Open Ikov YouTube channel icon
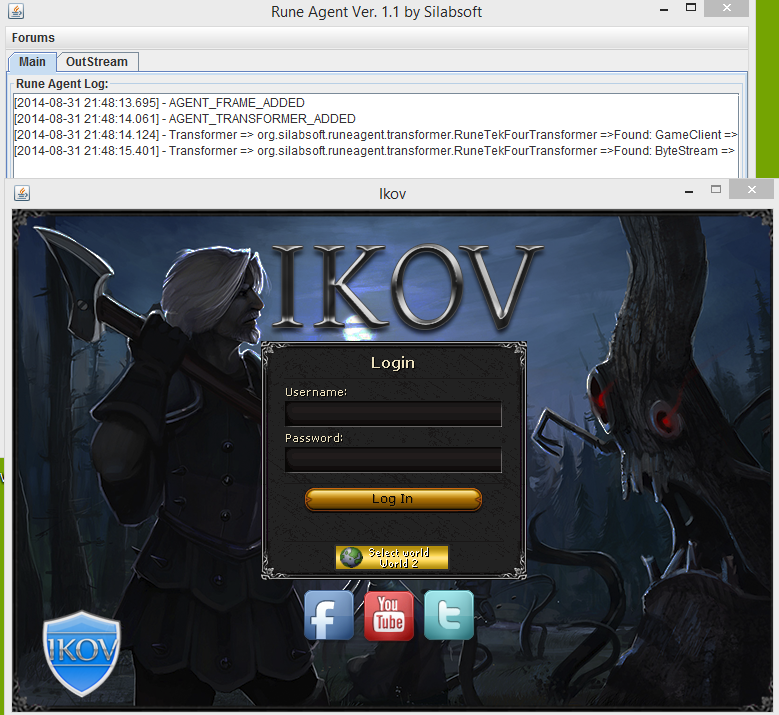Viewport: 779px width, 715px height. [x=389, y=615]
